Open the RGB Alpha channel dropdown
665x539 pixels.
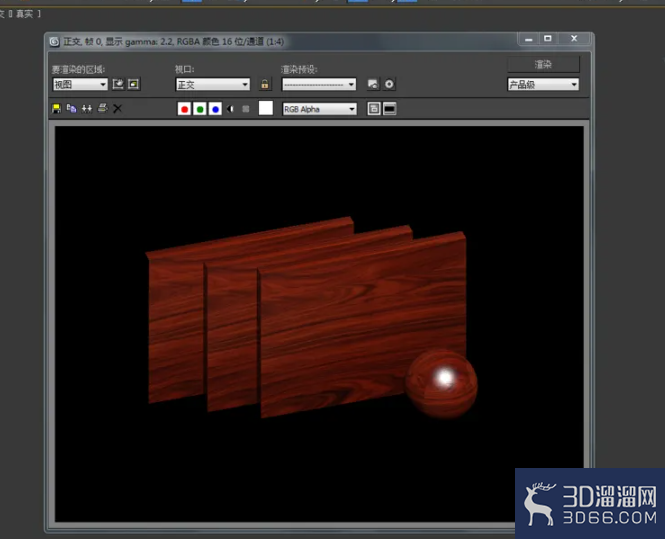(x=319, y=109)
